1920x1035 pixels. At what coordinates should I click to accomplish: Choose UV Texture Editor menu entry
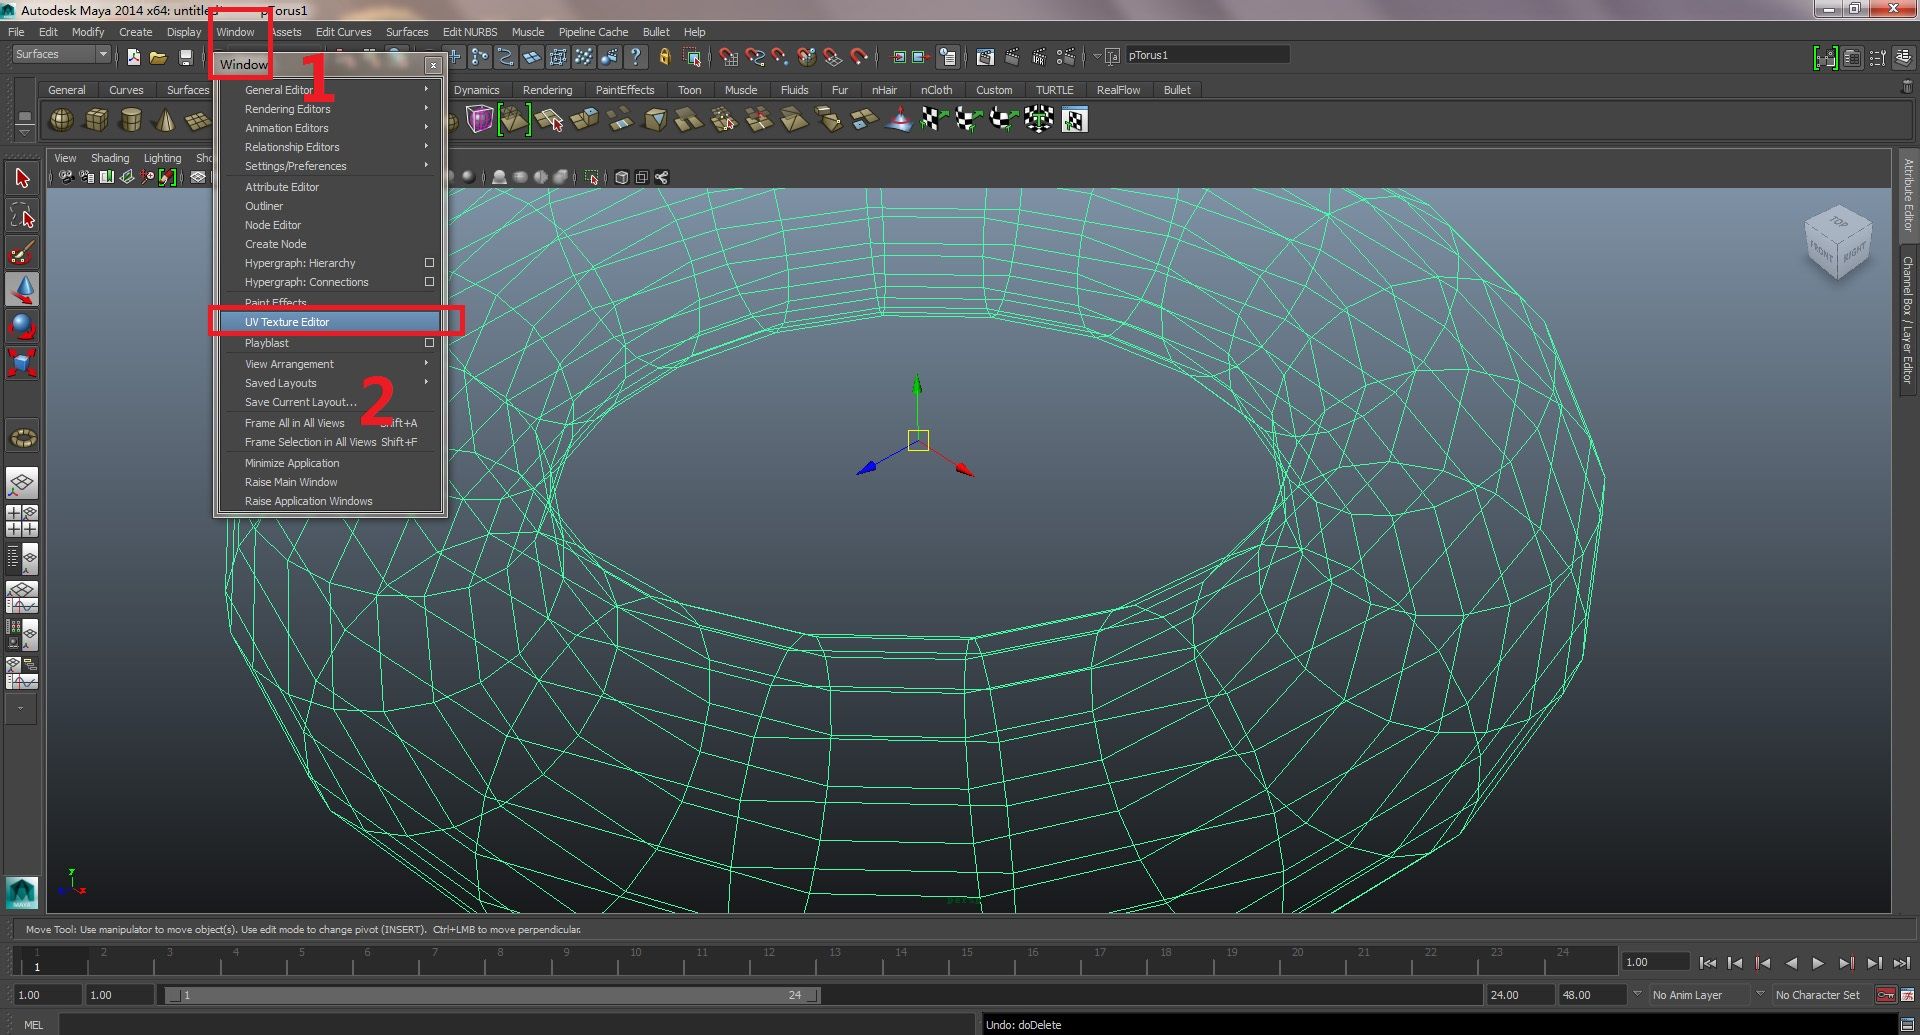332,322
